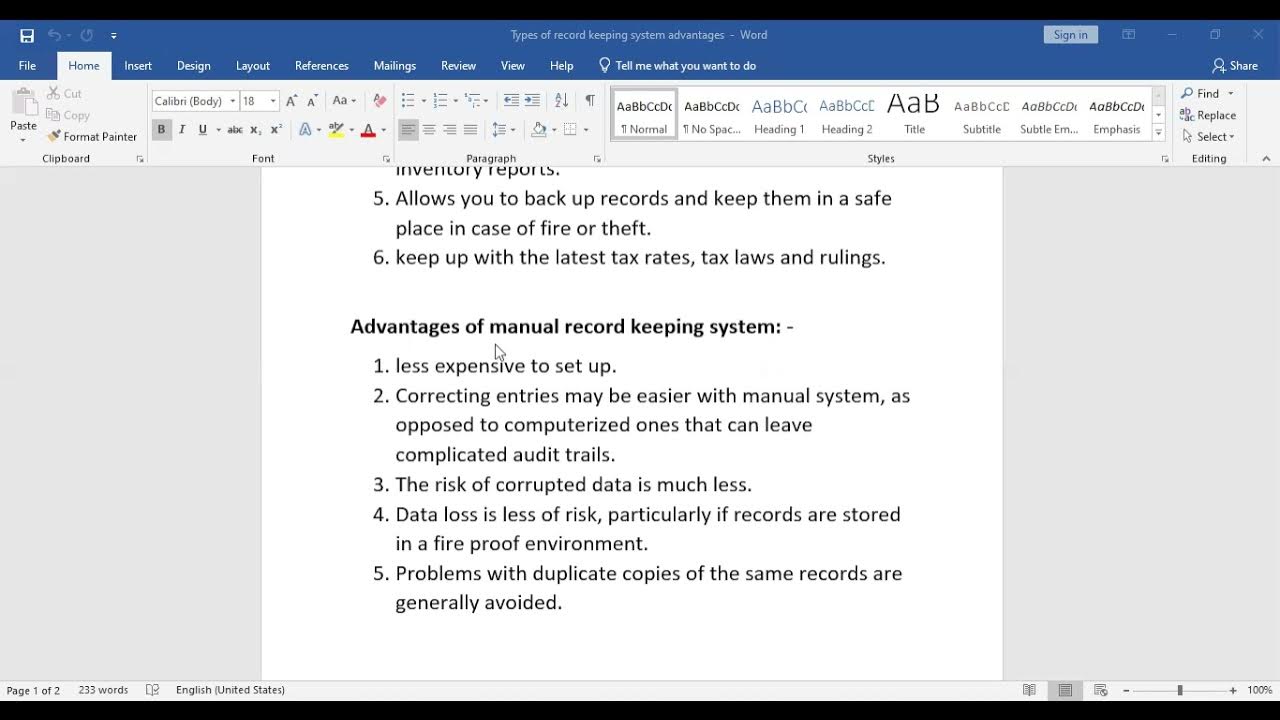Align text to the right

click(x=450, y=130)
